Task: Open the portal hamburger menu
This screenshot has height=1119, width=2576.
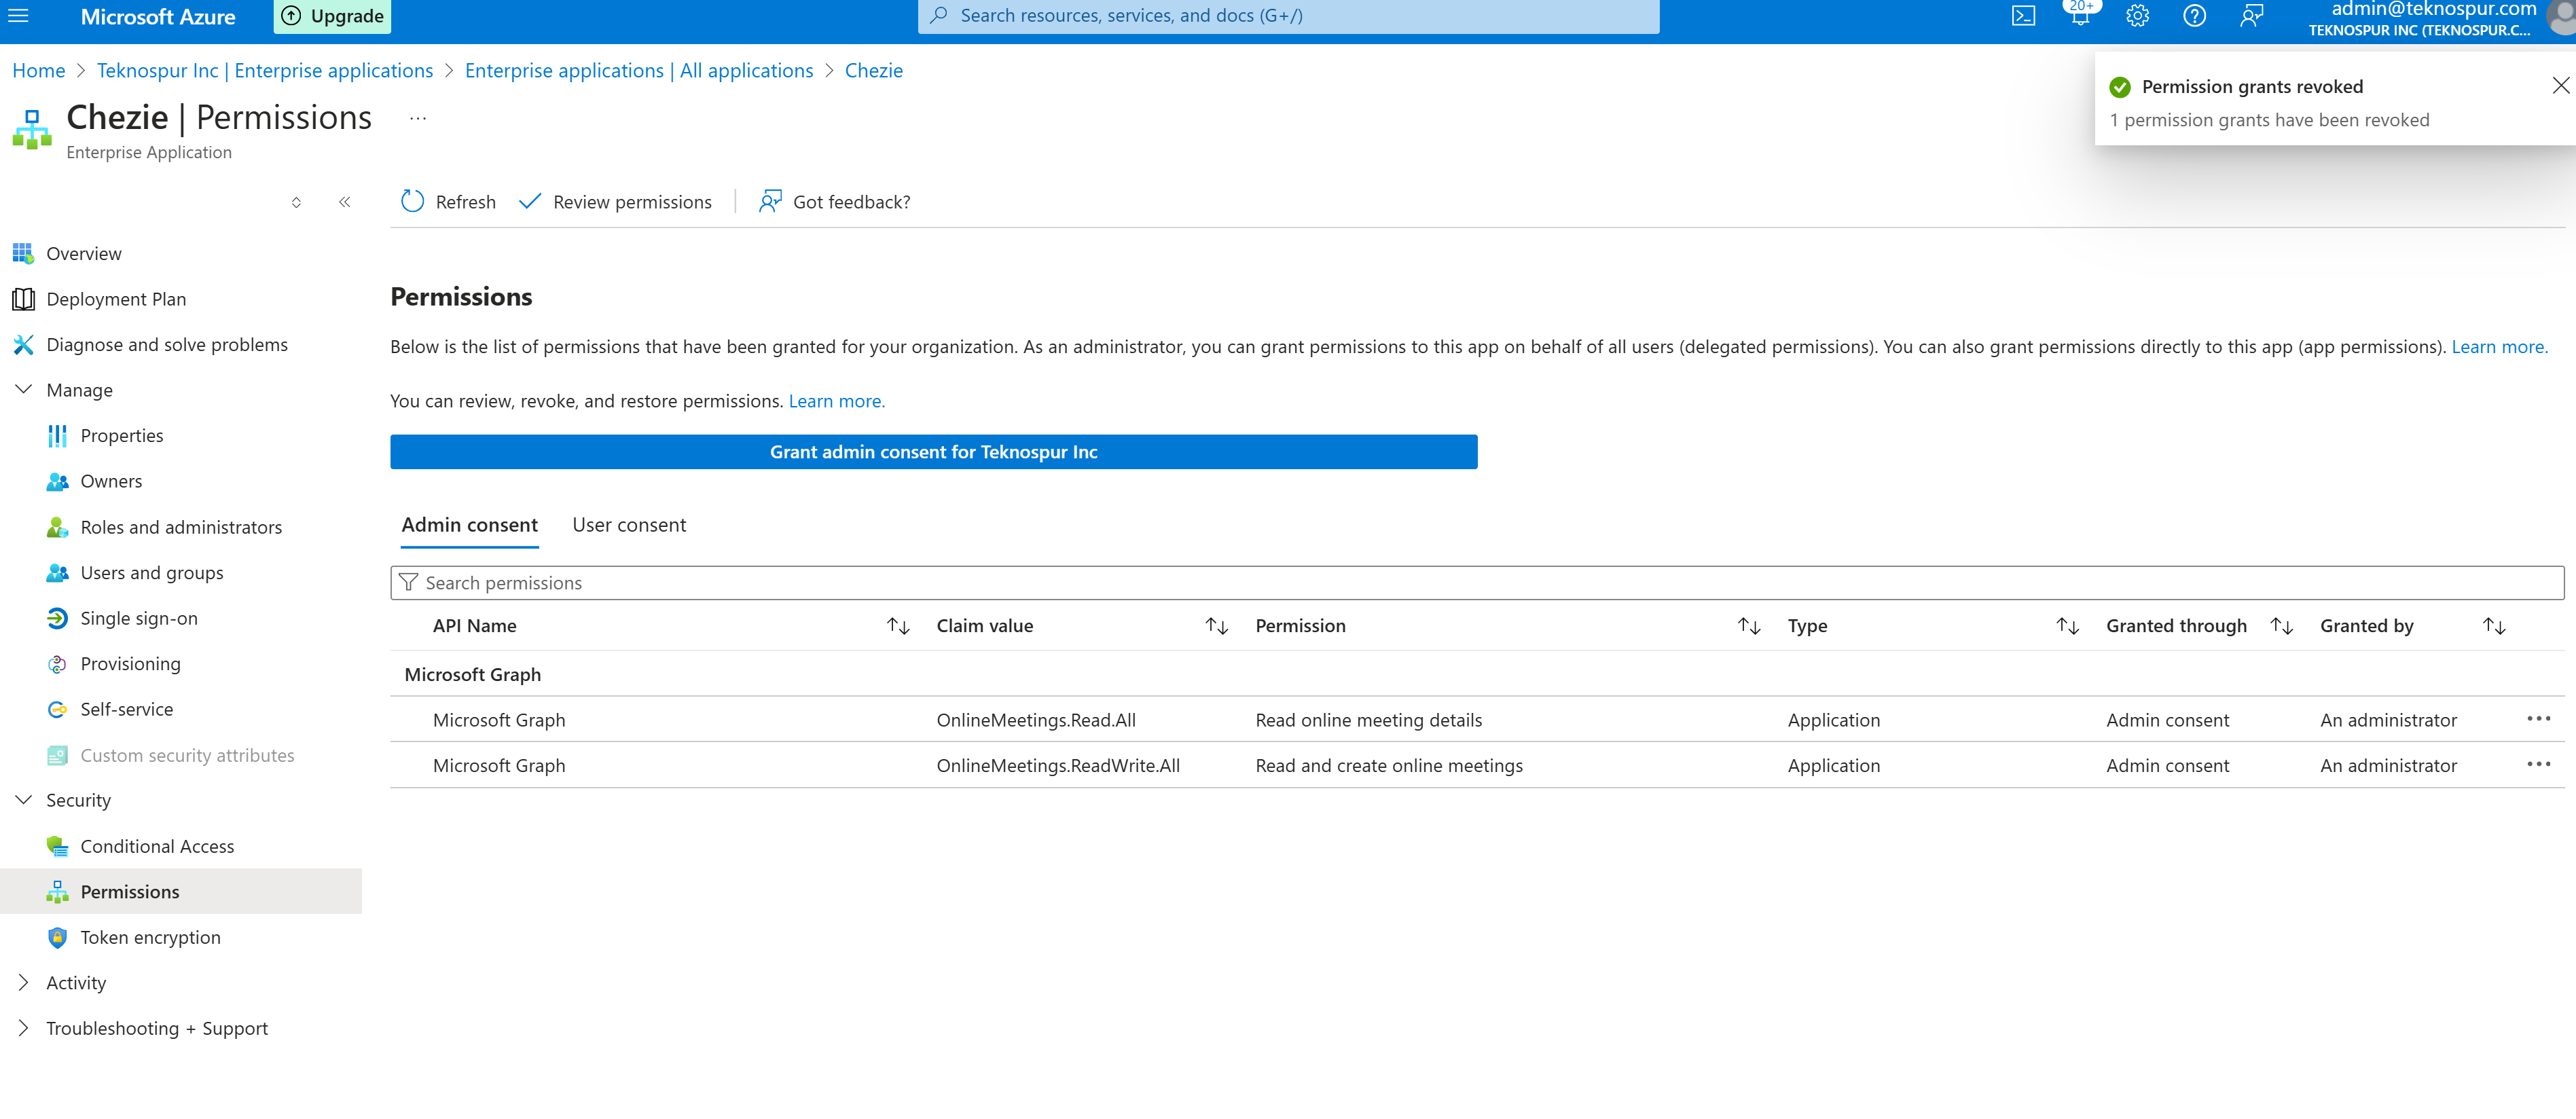Action: (x=18, y=16)
